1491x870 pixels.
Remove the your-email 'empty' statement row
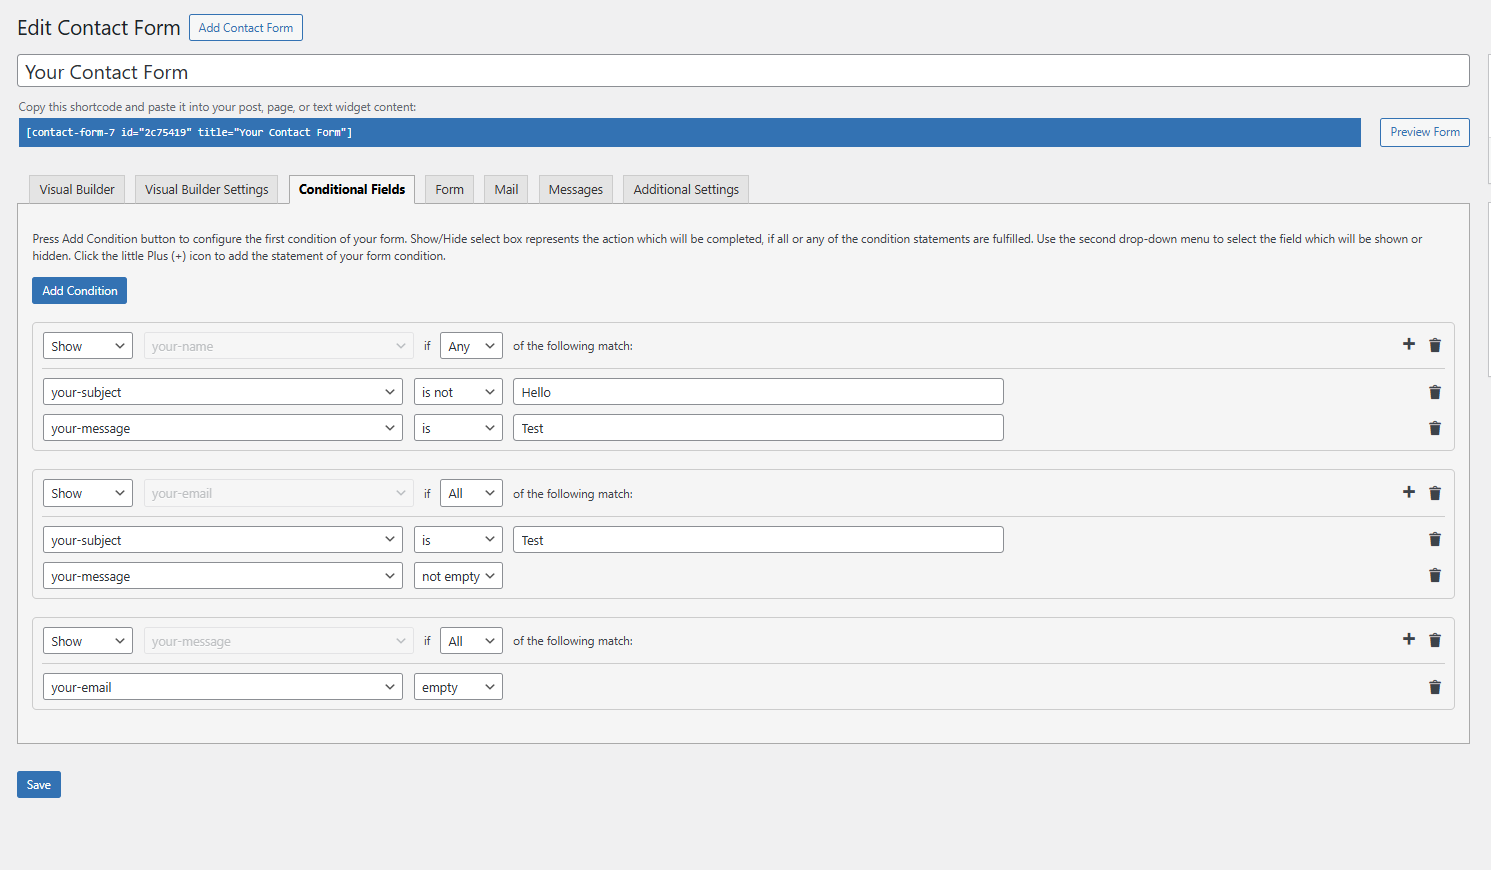(1434, 687)
